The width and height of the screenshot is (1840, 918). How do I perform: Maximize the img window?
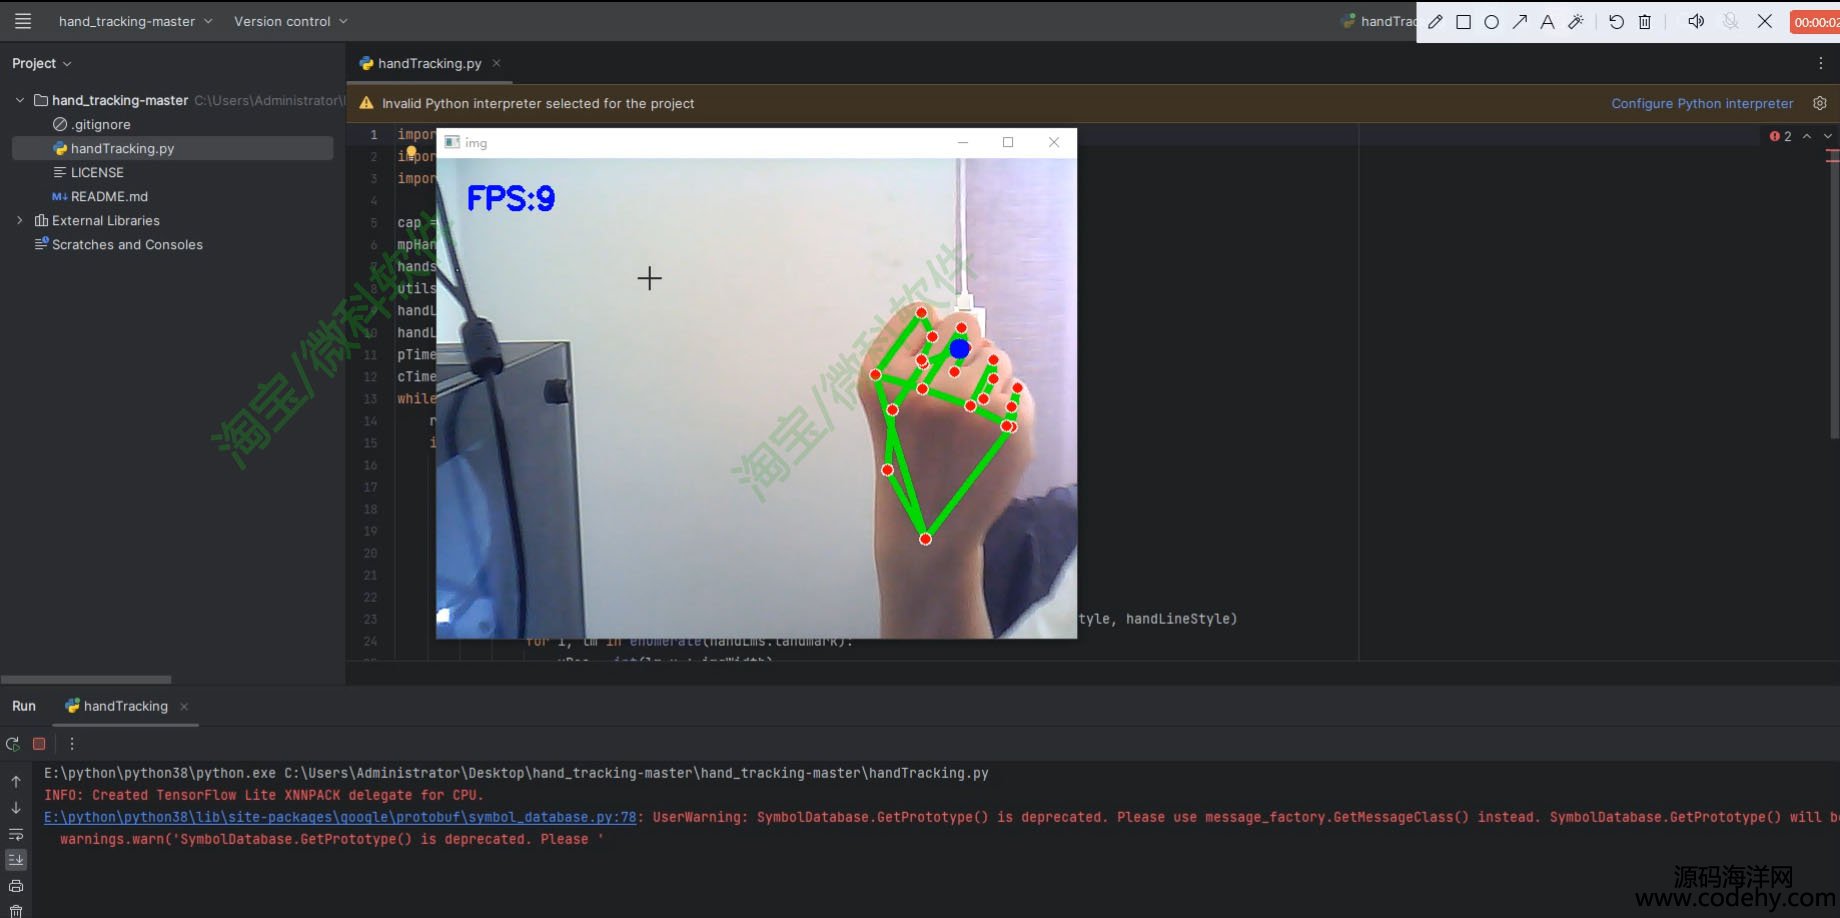1008,142
